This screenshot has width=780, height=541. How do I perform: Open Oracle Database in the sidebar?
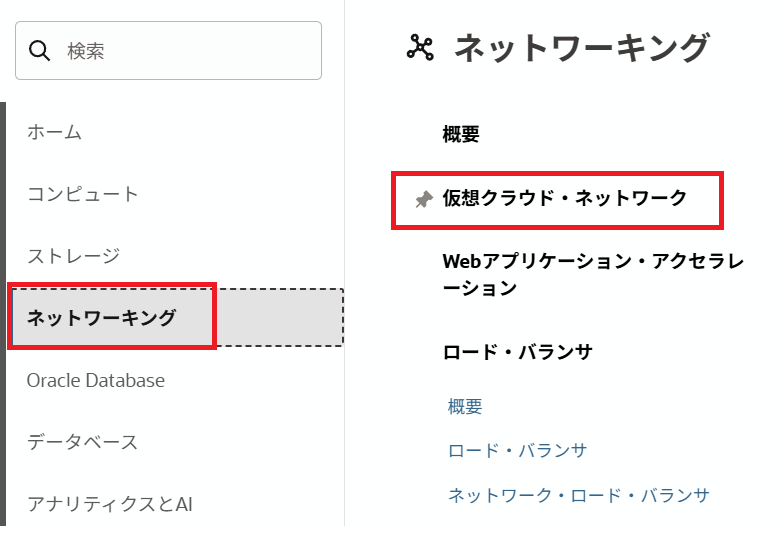coord(96,380)
